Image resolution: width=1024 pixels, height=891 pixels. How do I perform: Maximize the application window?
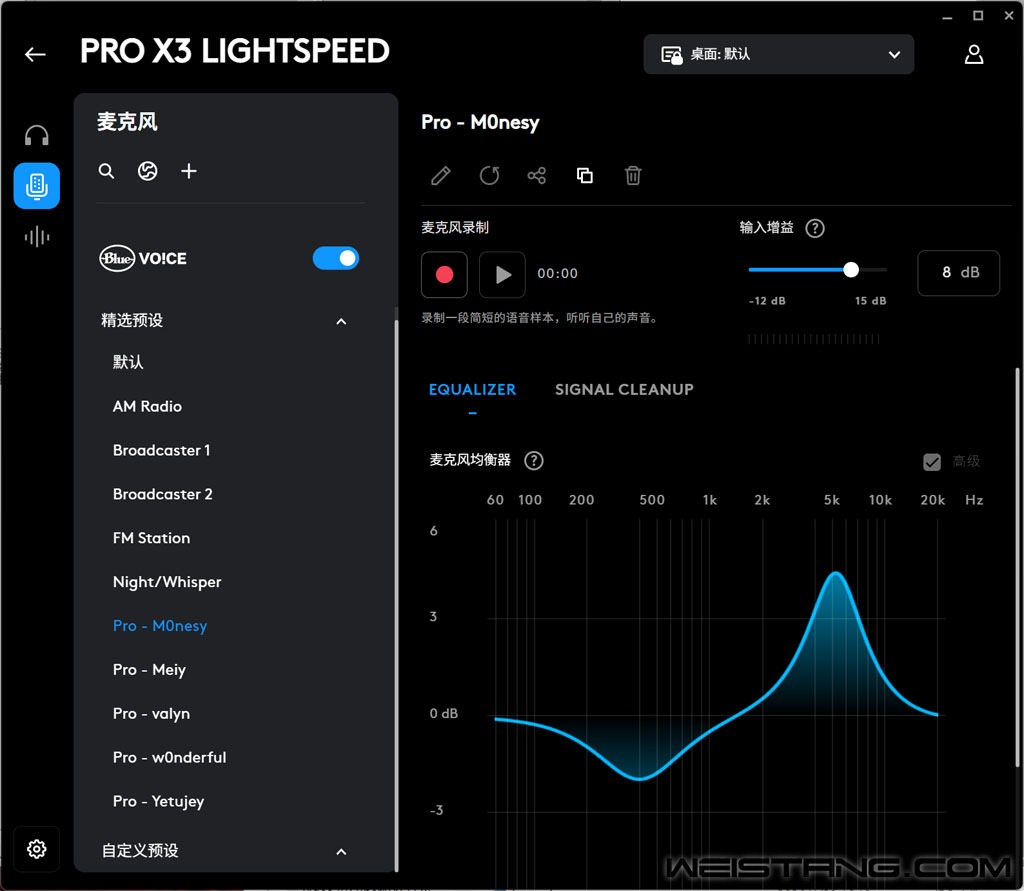(x=978, y=16)
